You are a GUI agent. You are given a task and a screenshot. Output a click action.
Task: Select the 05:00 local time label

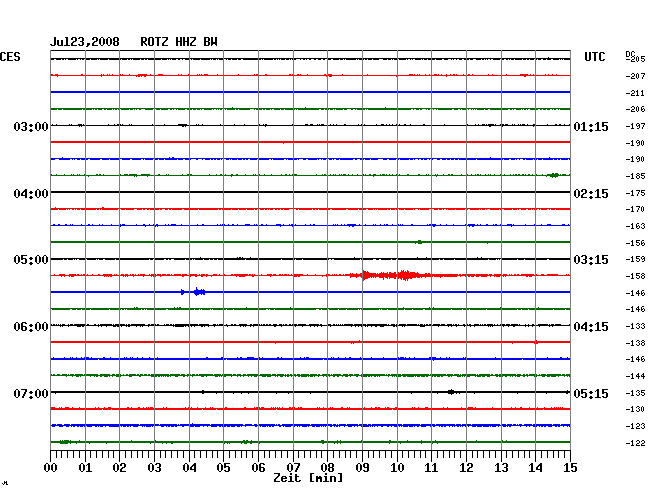pos(31,260)
